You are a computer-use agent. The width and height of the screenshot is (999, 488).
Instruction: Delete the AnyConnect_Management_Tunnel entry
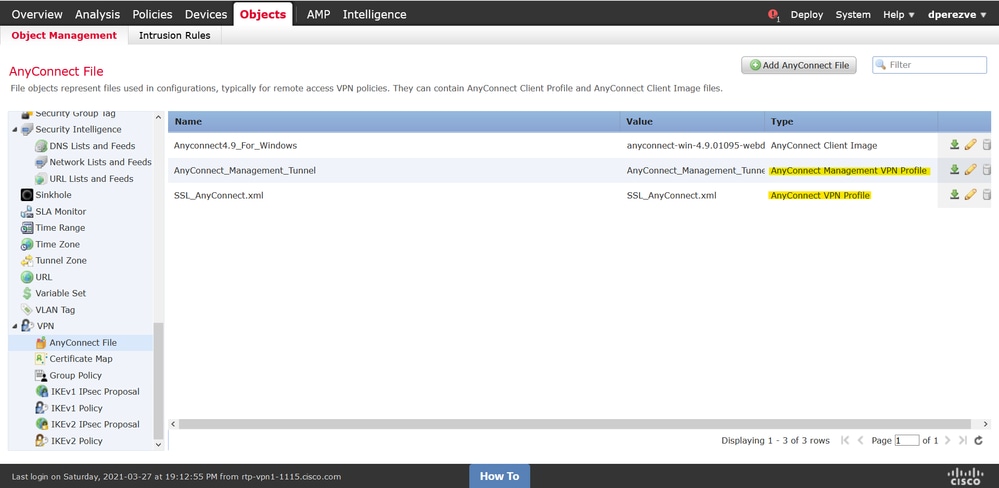click(x=987, y=169)
